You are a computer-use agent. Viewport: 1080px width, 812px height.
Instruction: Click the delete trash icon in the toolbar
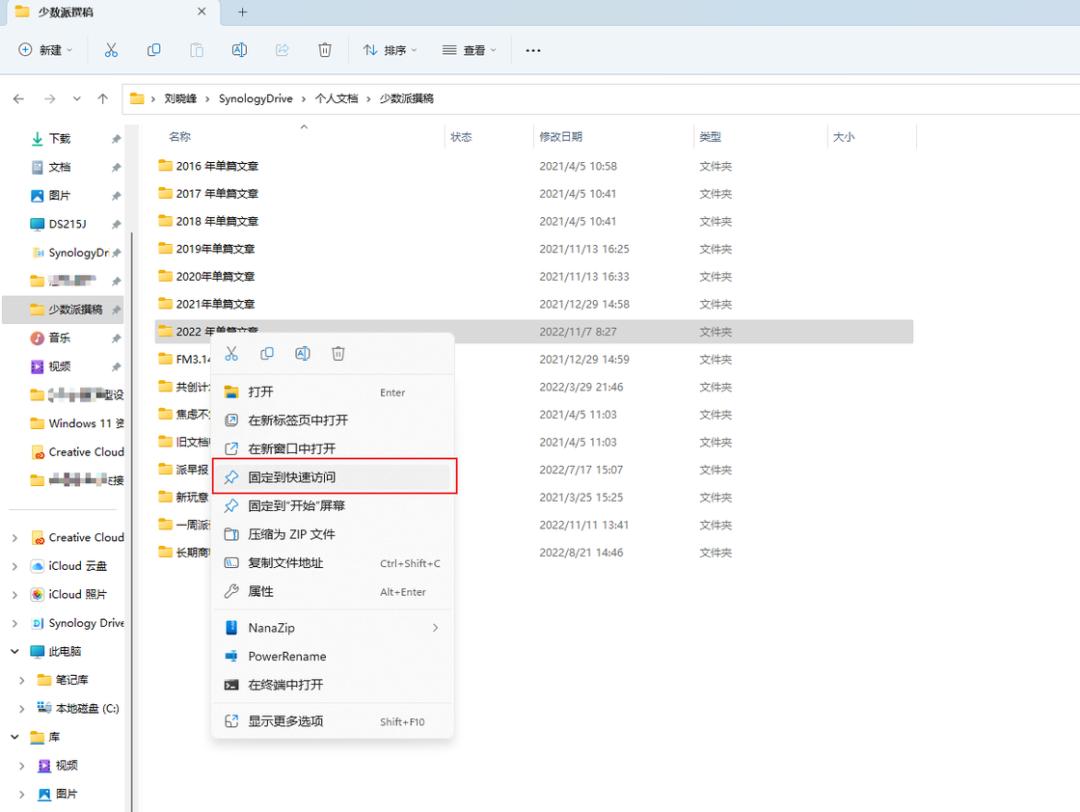click(324, 50)
